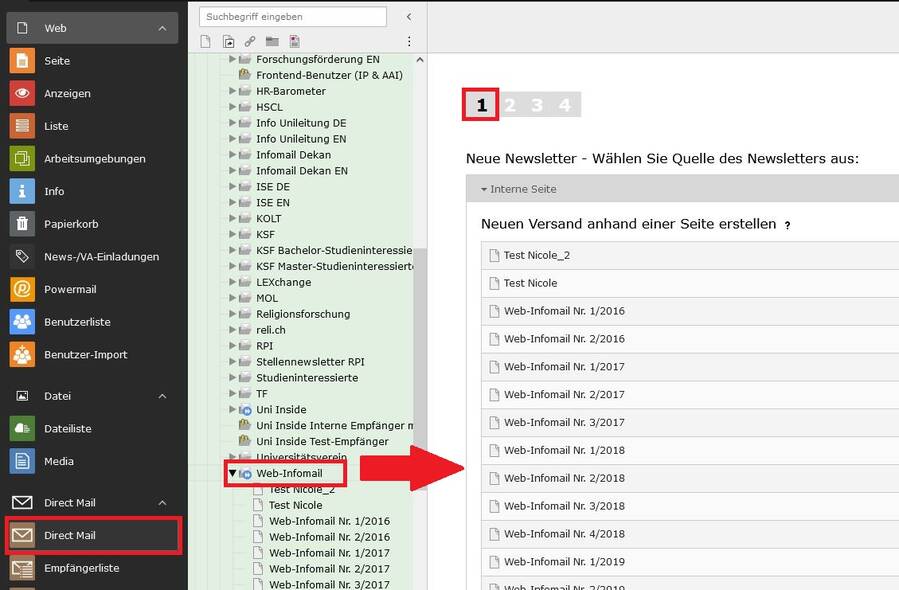
Task: Collapse the Web-Infomail tree node
Action: [x=232, y=473]
